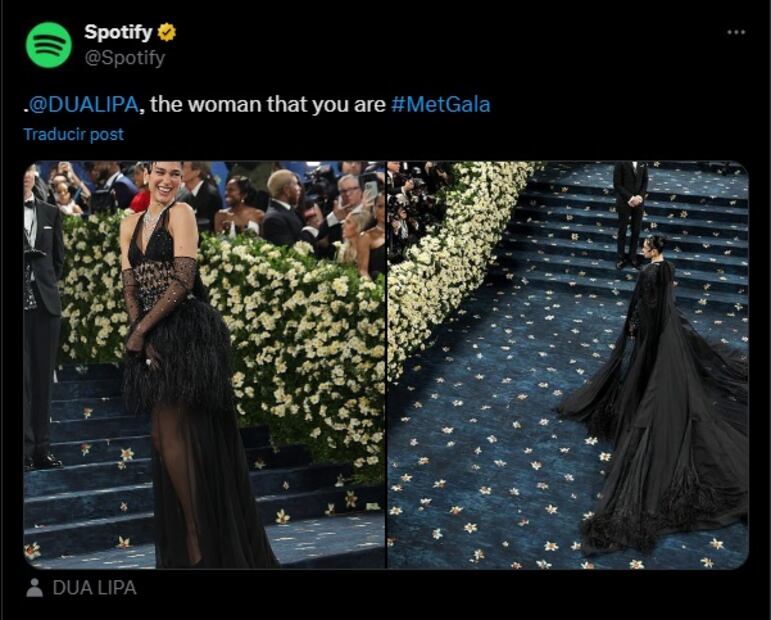Viewport: 771px width, 620px height.
Task: Click the text "the woman that you are"
Action: (x=267, y=105)
